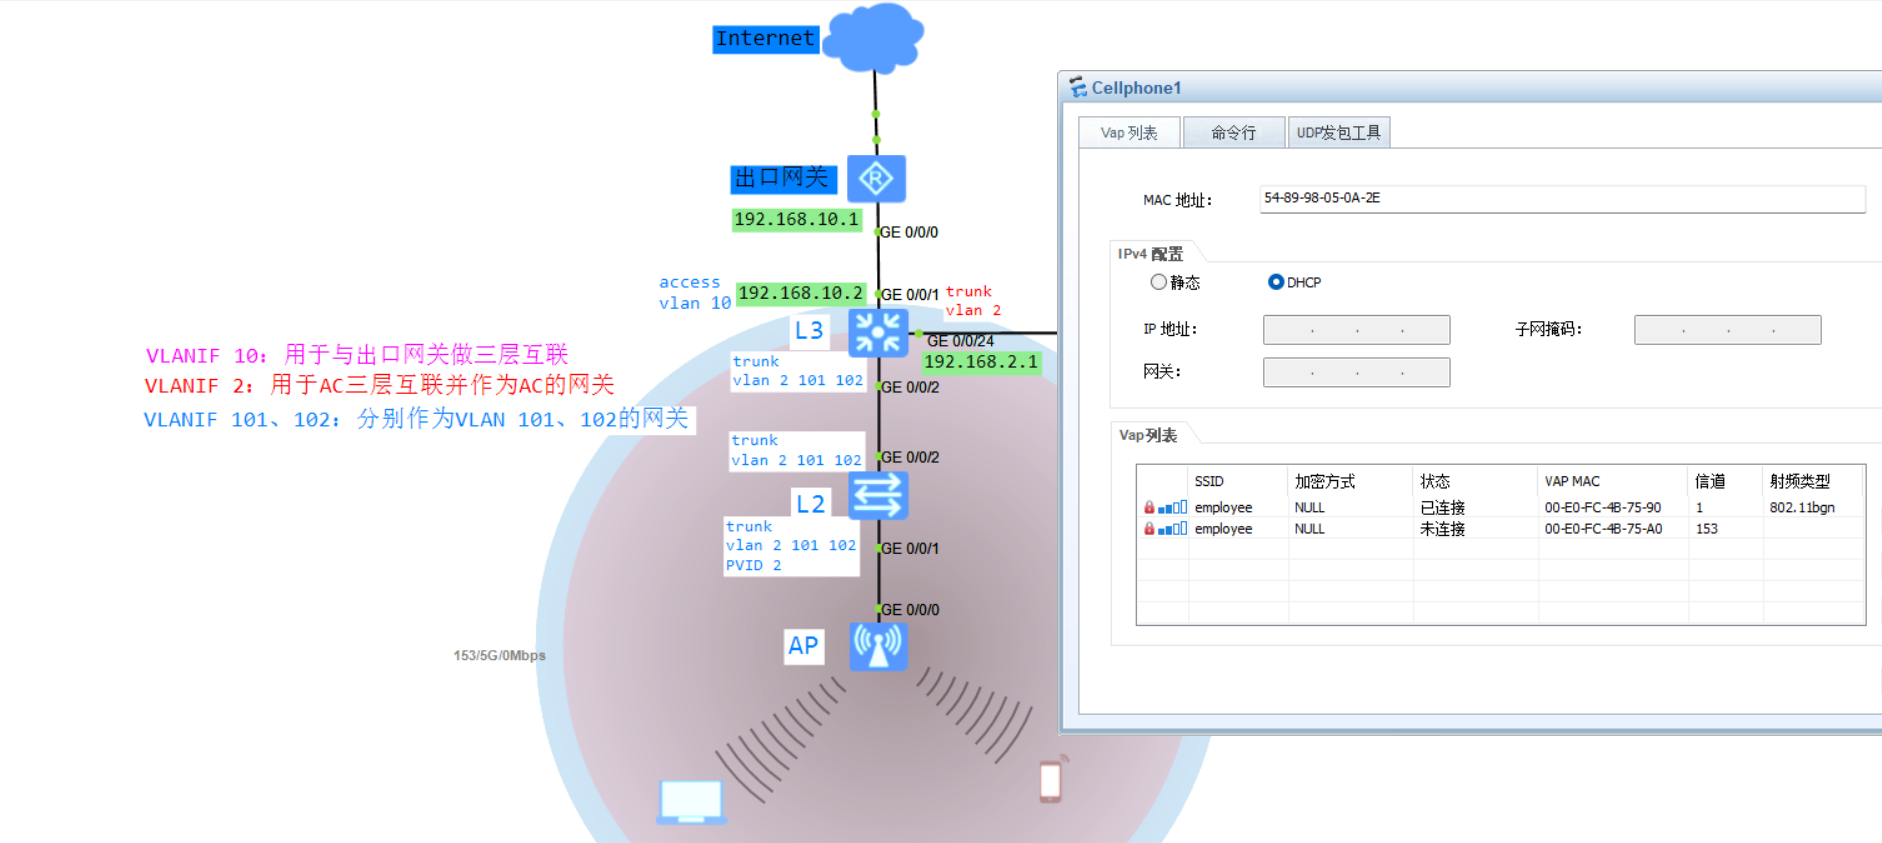Image resolution: width=1882 pixels, height=843 pixels.
Task: Switch to the command line tab
Action: click(1234, 133)
